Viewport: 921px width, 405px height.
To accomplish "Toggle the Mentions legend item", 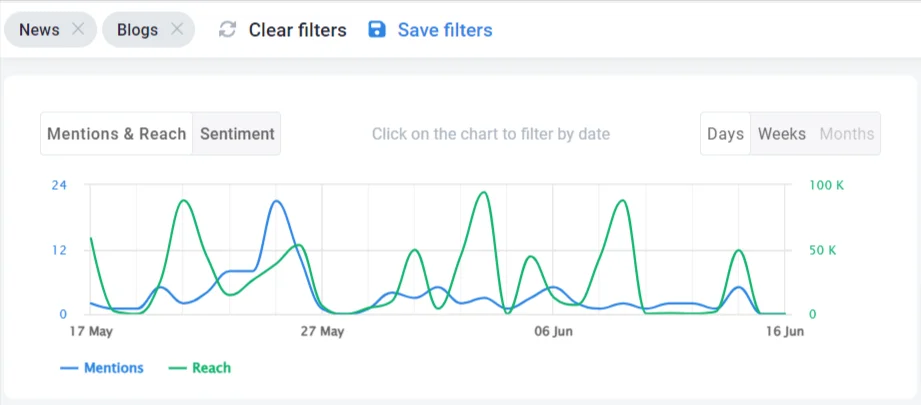I will tap(113, 368).
